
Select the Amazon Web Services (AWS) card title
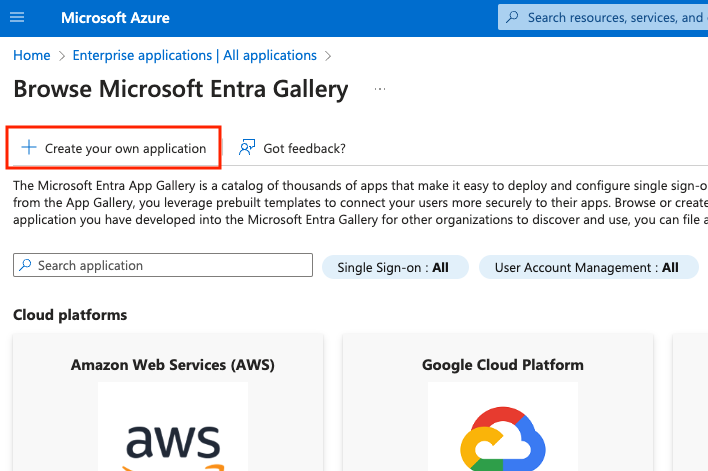(172, 364)
